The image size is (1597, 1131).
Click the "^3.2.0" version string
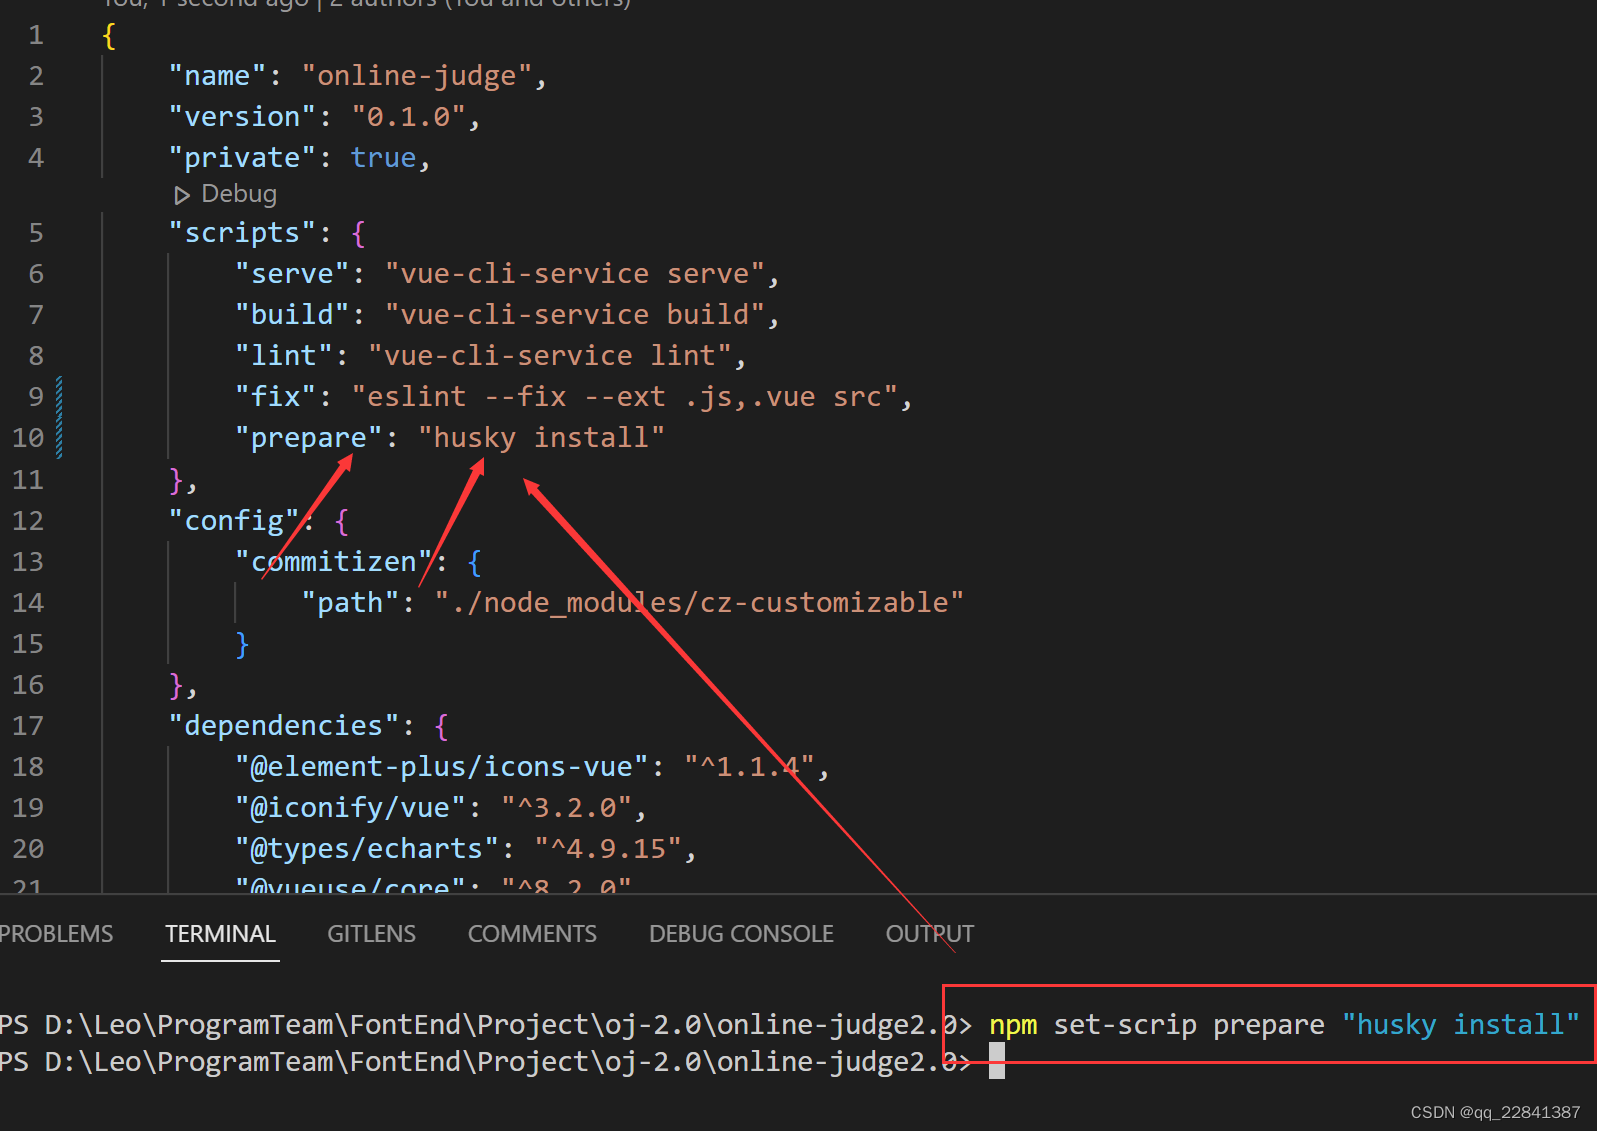567,808
